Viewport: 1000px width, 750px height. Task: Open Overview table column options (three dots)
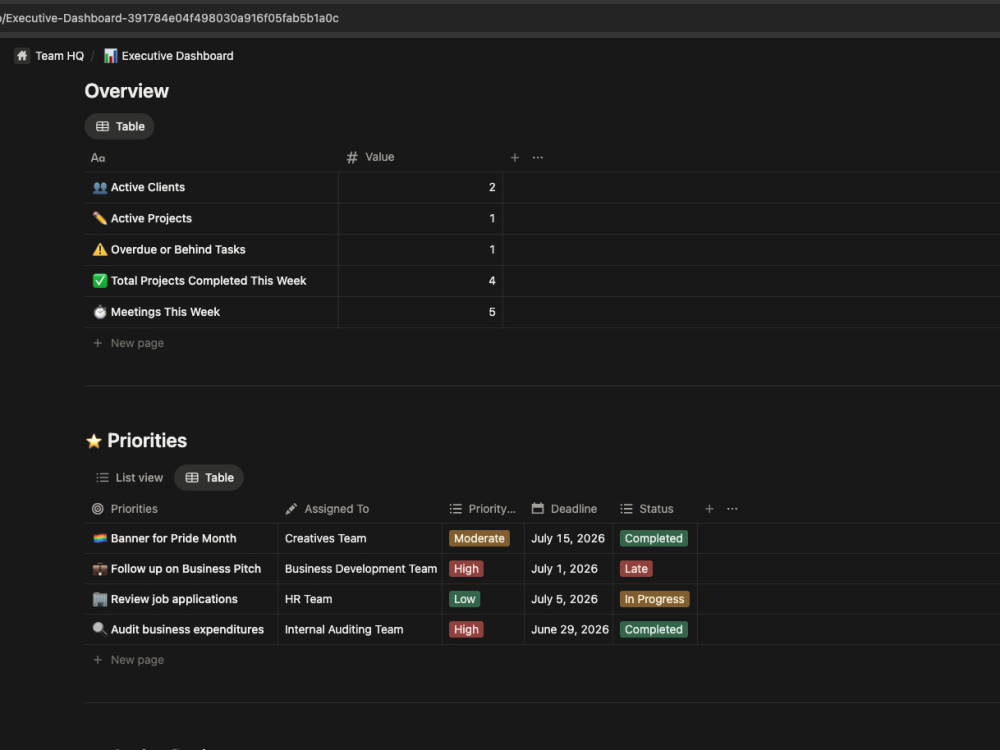click(538, 158)
